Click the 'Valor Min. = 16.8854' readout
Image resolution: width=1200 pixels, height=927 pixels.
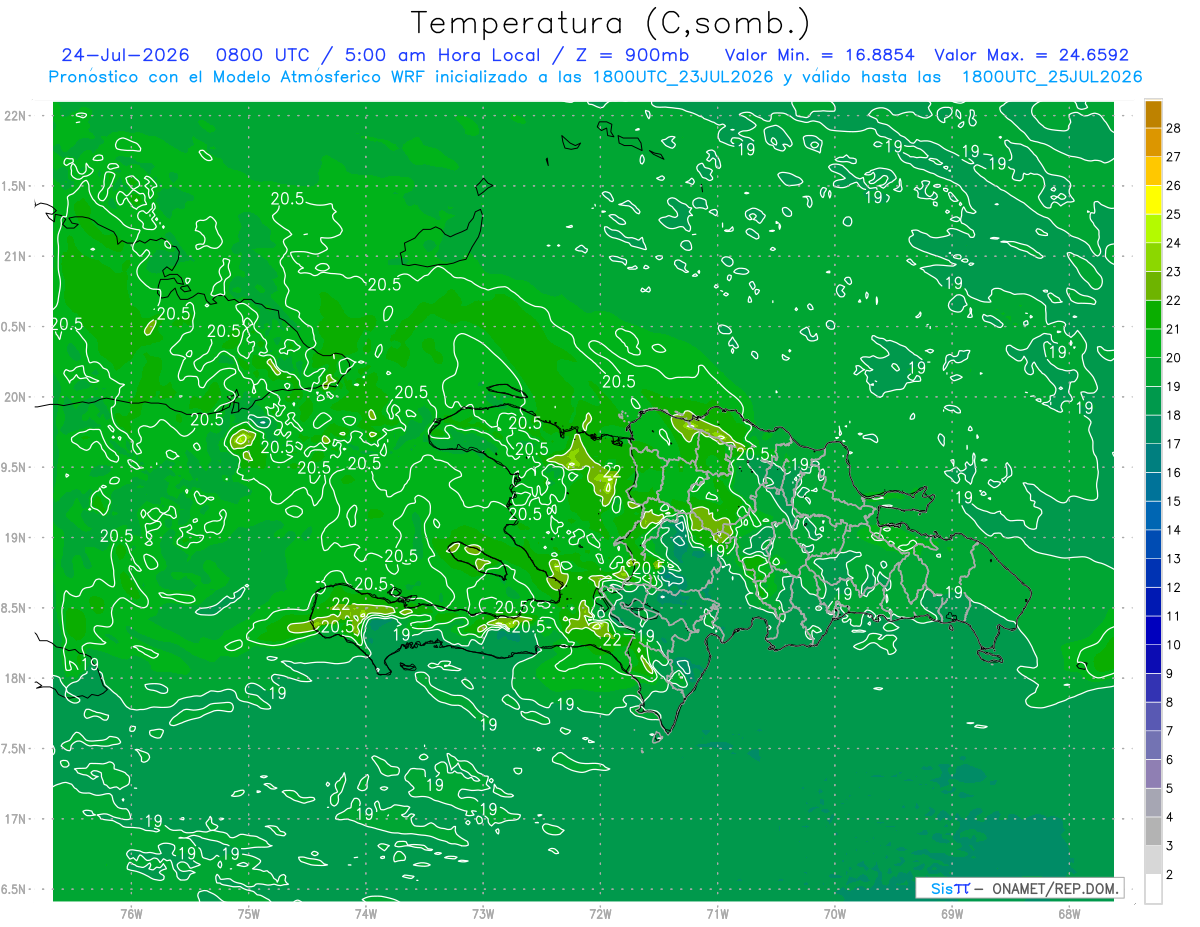[819, 55]
